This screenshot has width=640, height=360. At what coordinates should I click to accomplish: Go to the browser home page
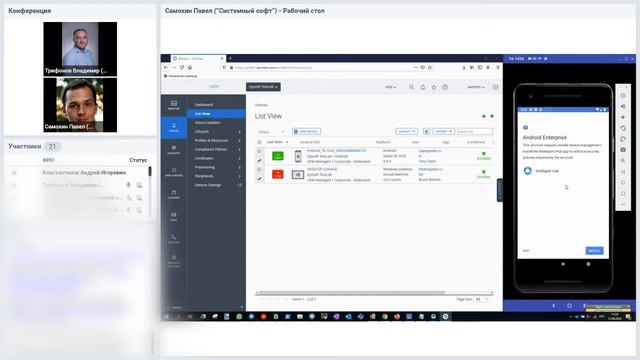(x=190, y=67)
